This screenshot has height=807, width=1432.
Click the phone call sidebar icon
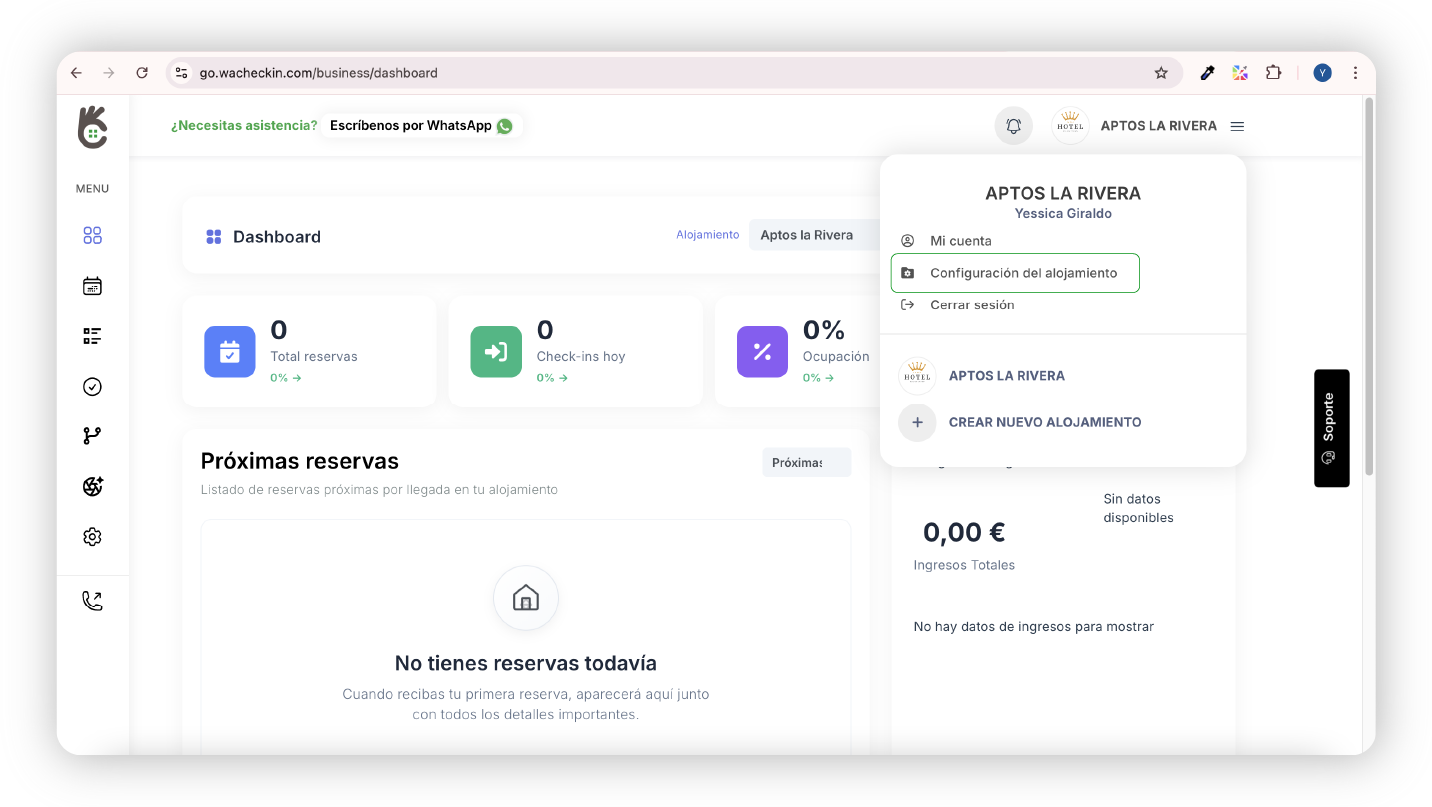coord(92,601)
